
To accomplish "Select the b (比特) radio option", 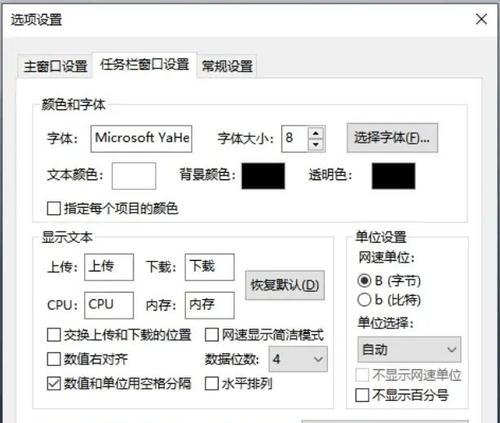I will pyautogui.click(x=364, y=300).
